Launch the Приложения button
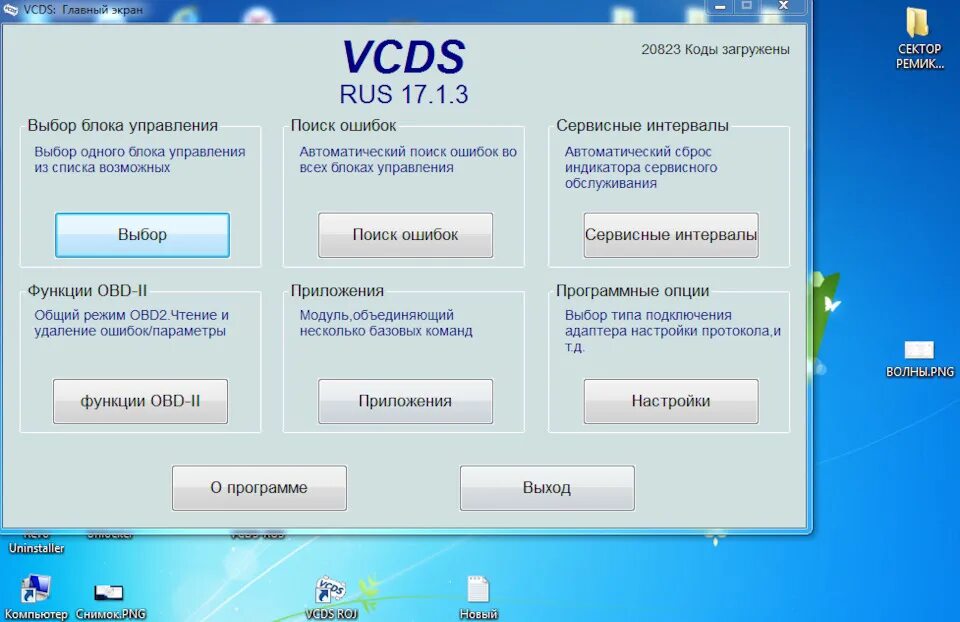 [405, 402]
